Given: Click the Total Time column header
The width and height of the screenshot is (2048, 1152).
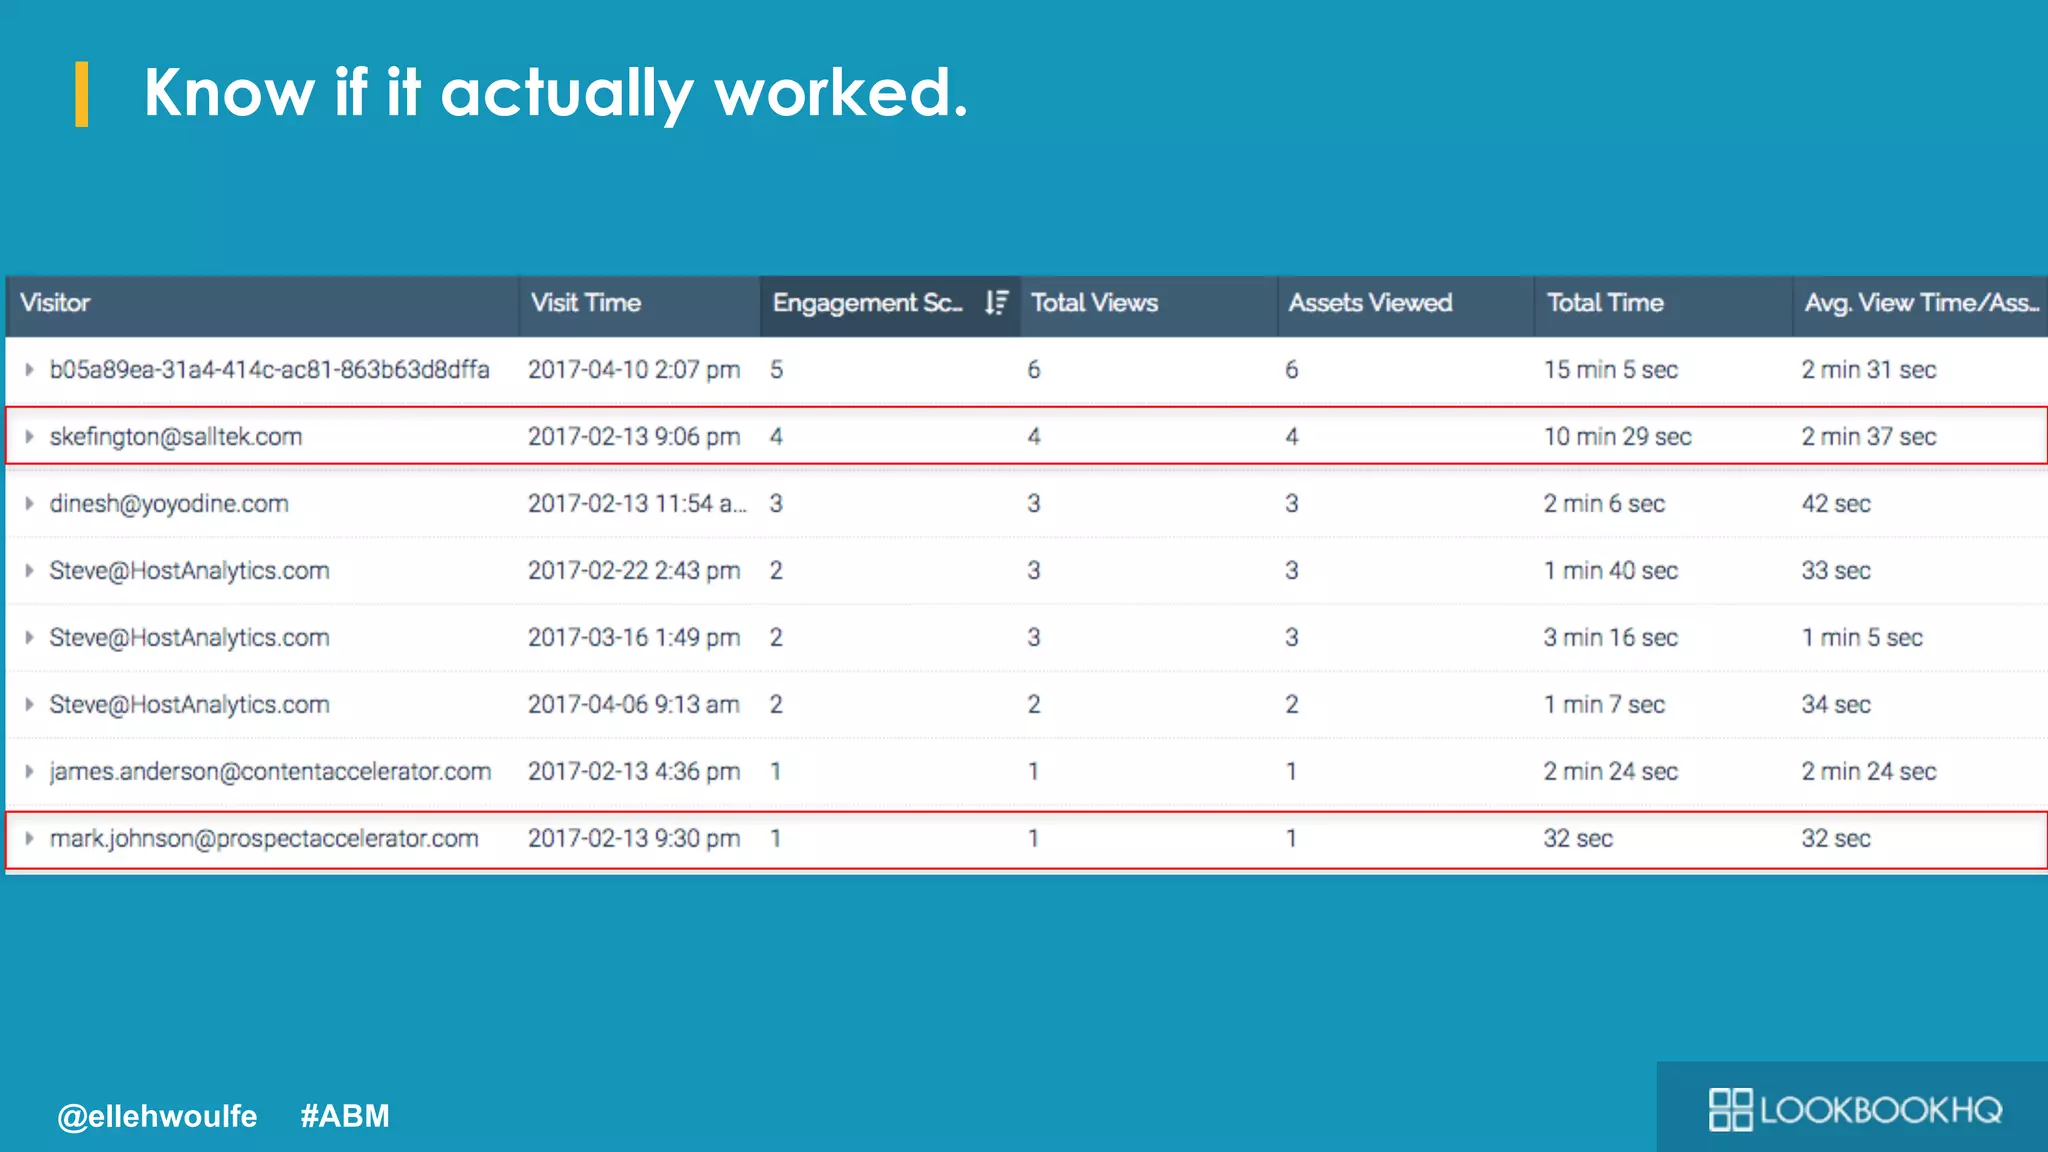Looking at the screenshot, I should tap(1605, 303).
